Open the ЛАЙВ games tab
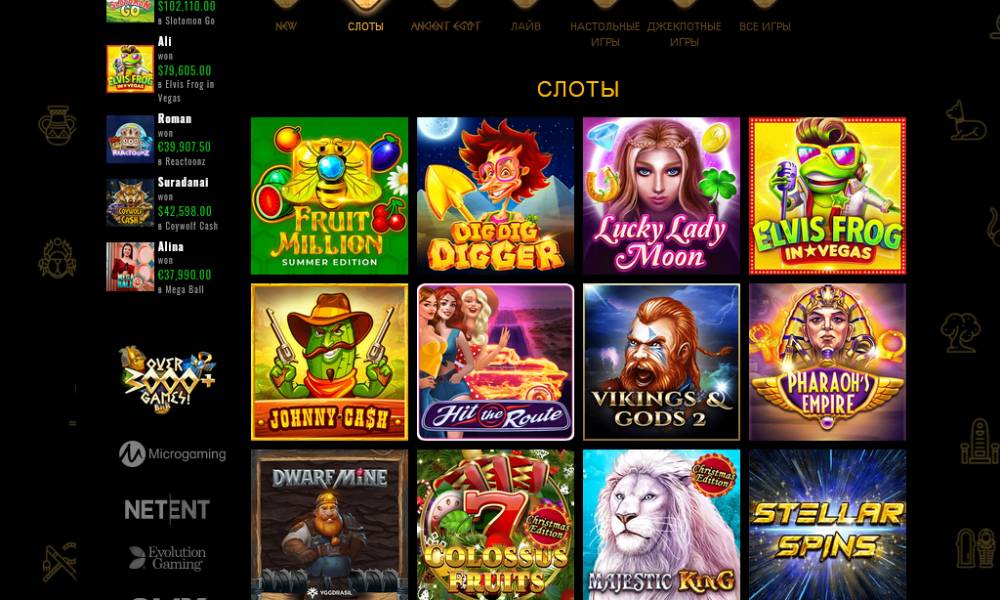Viewport: 1000px width, 600px height. click(526, 26)
